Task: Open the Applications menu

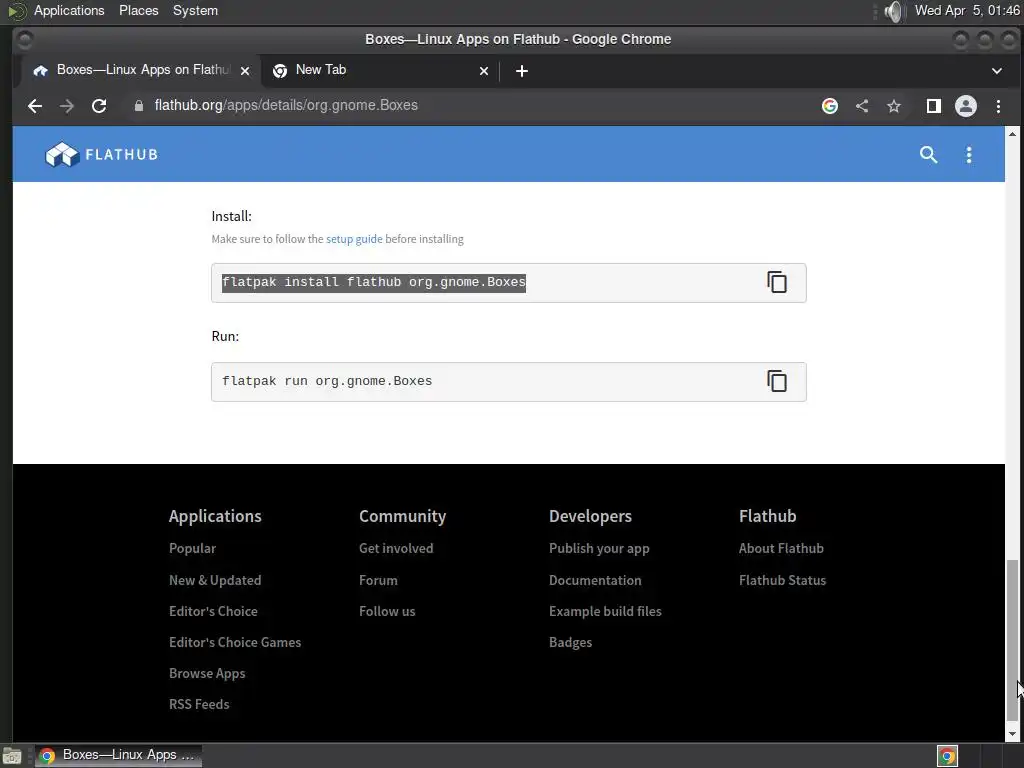Action: click(69, 10)
